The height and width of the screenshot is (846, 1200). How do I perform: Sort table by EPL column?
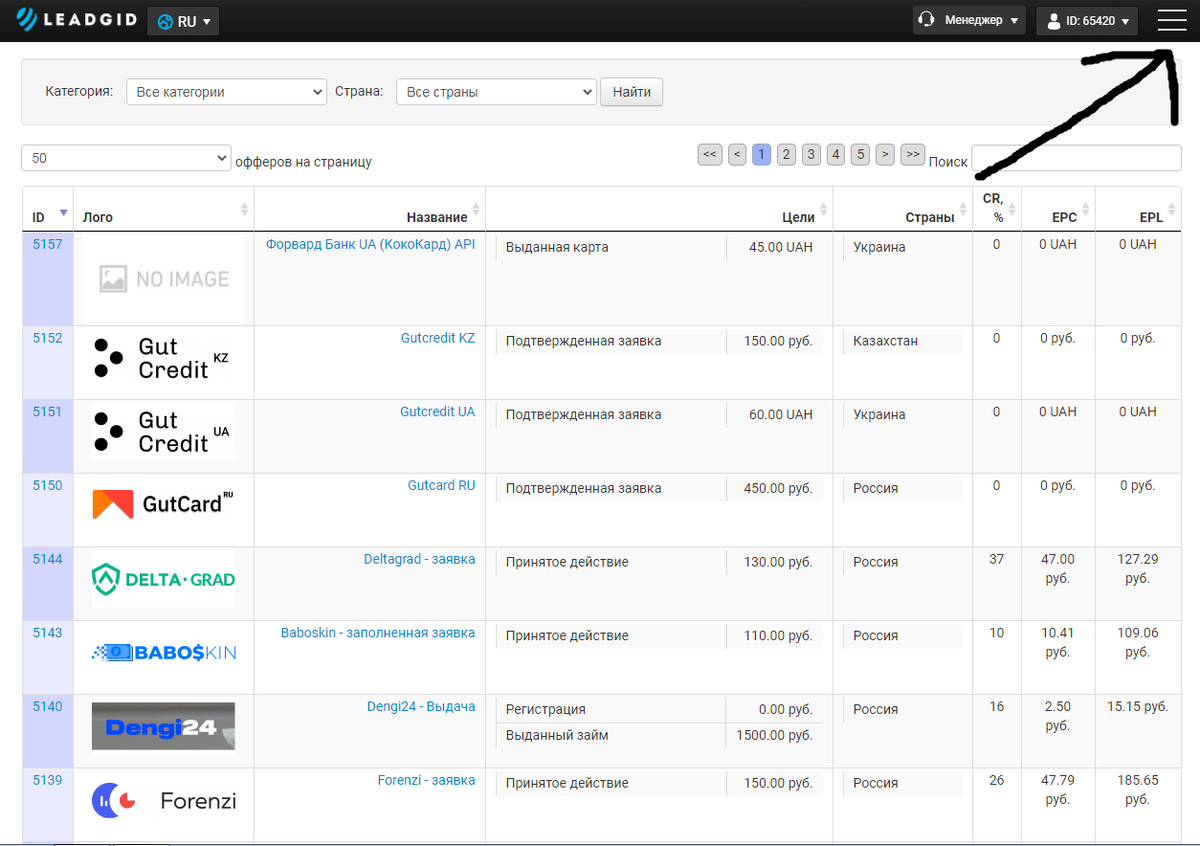pos(1138,209)
